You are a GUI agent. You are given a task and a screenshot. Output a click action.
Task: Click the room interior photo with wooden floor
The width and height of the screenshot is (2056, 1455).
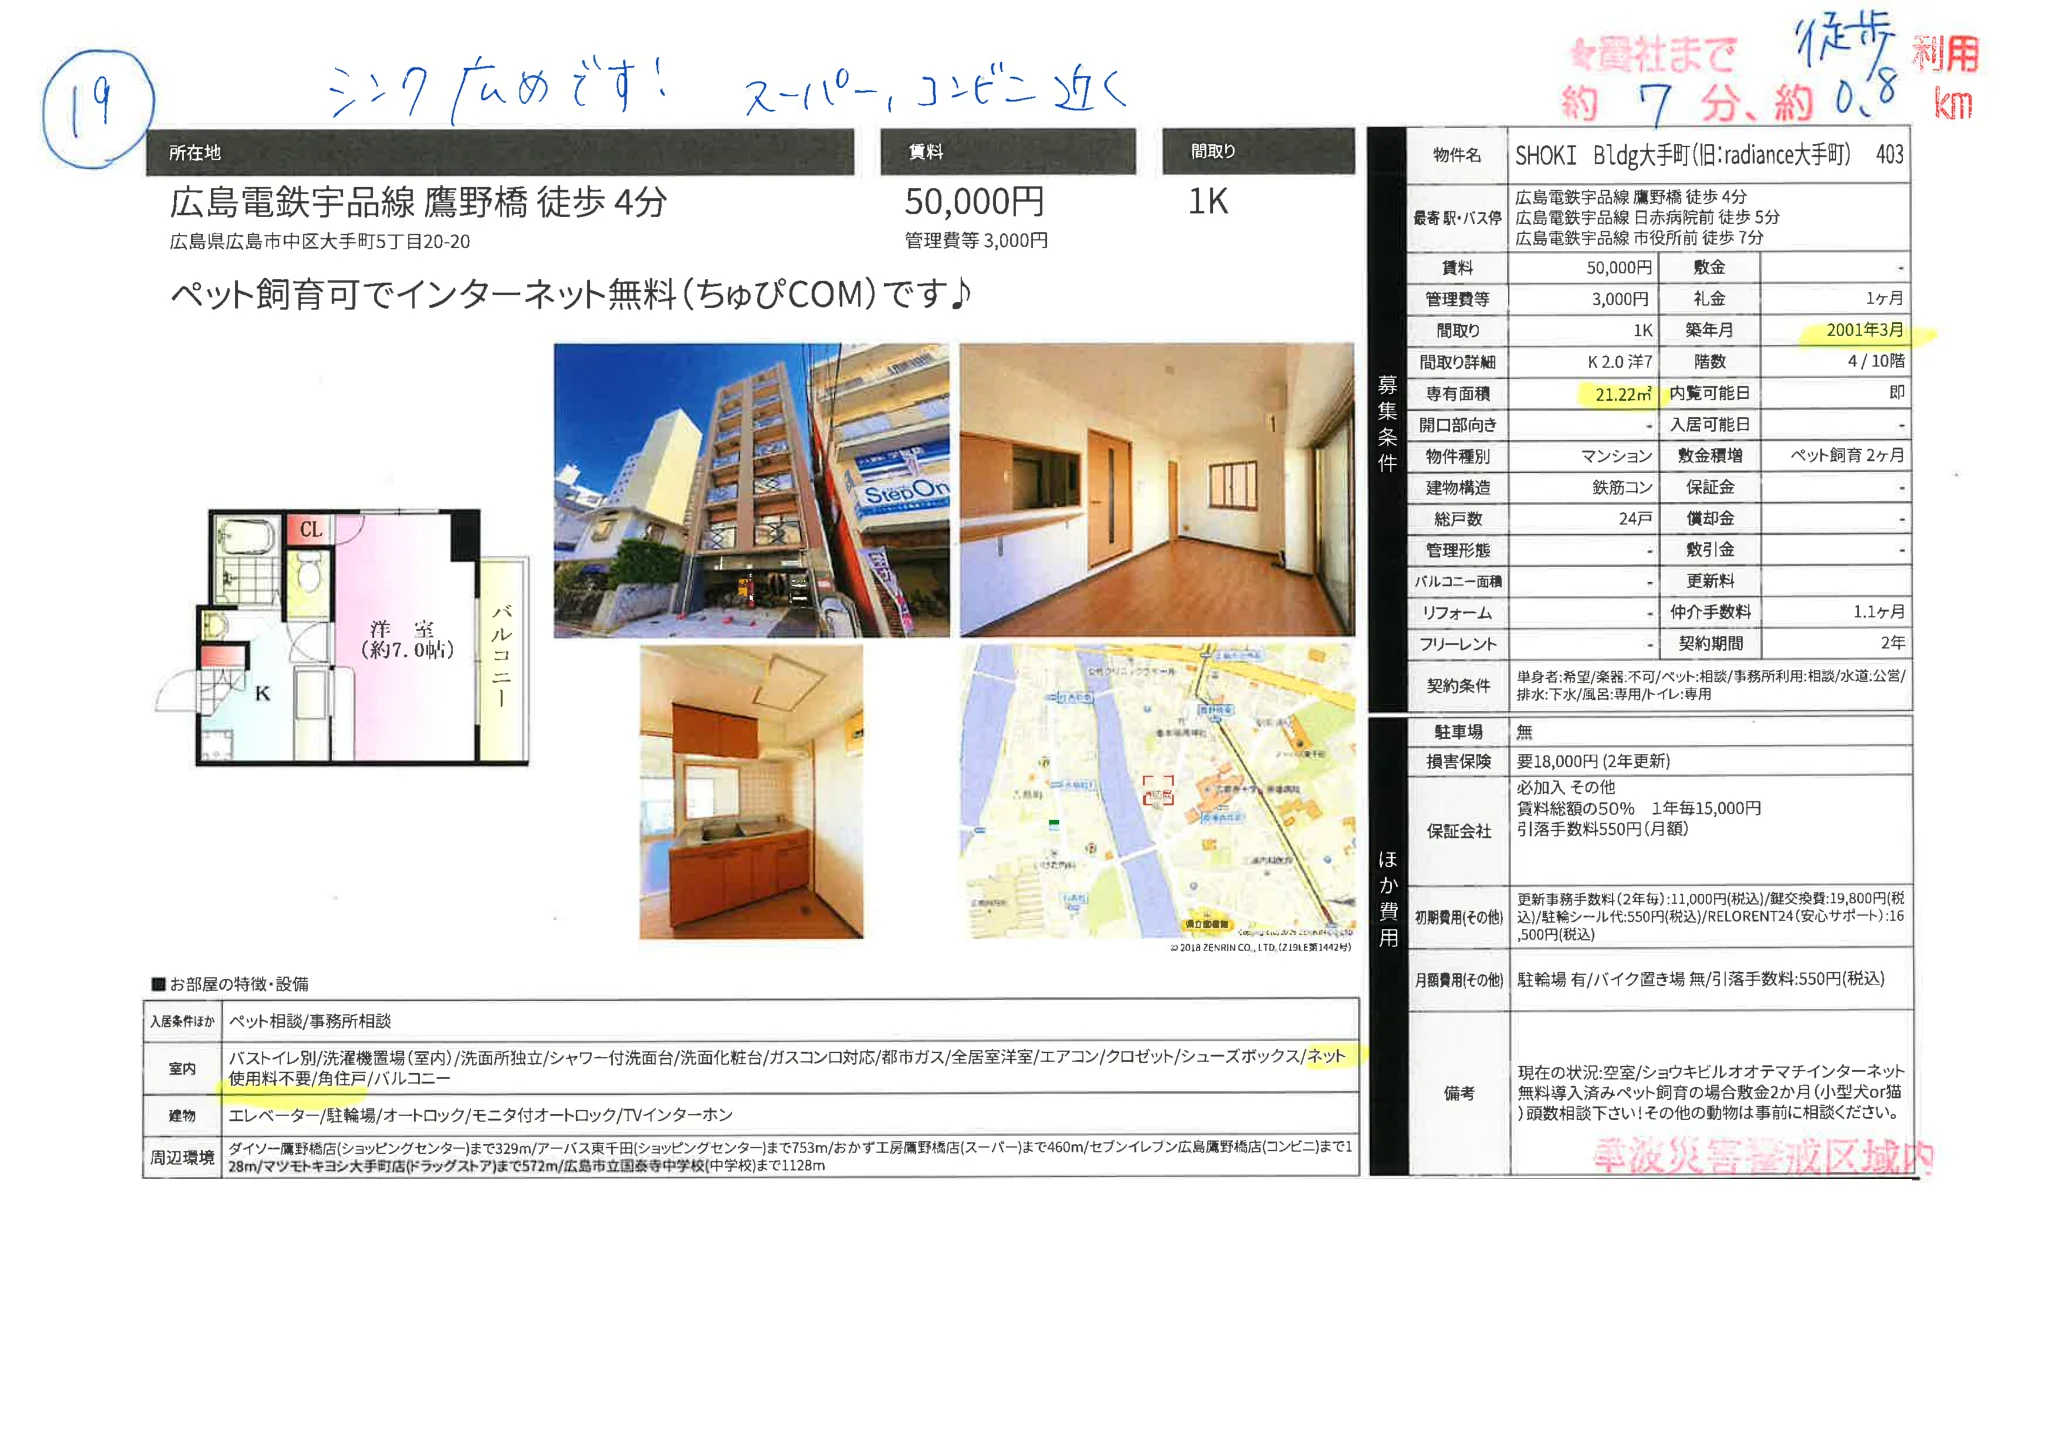[x=1157, y=490]
